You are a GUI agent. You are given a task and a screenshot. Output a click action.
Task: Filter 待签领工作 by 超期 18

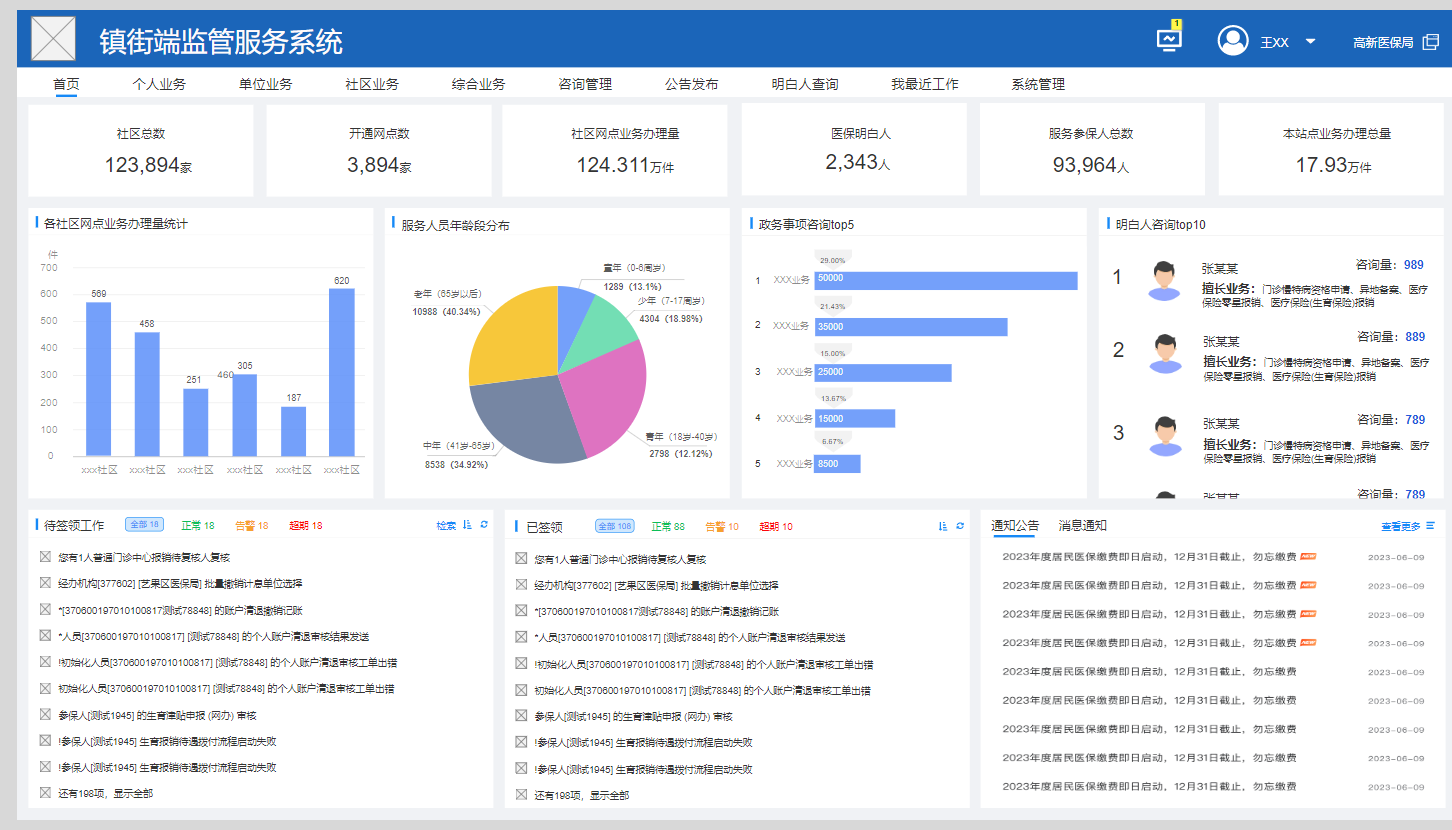pyautogui.click(x=305, y=525)
